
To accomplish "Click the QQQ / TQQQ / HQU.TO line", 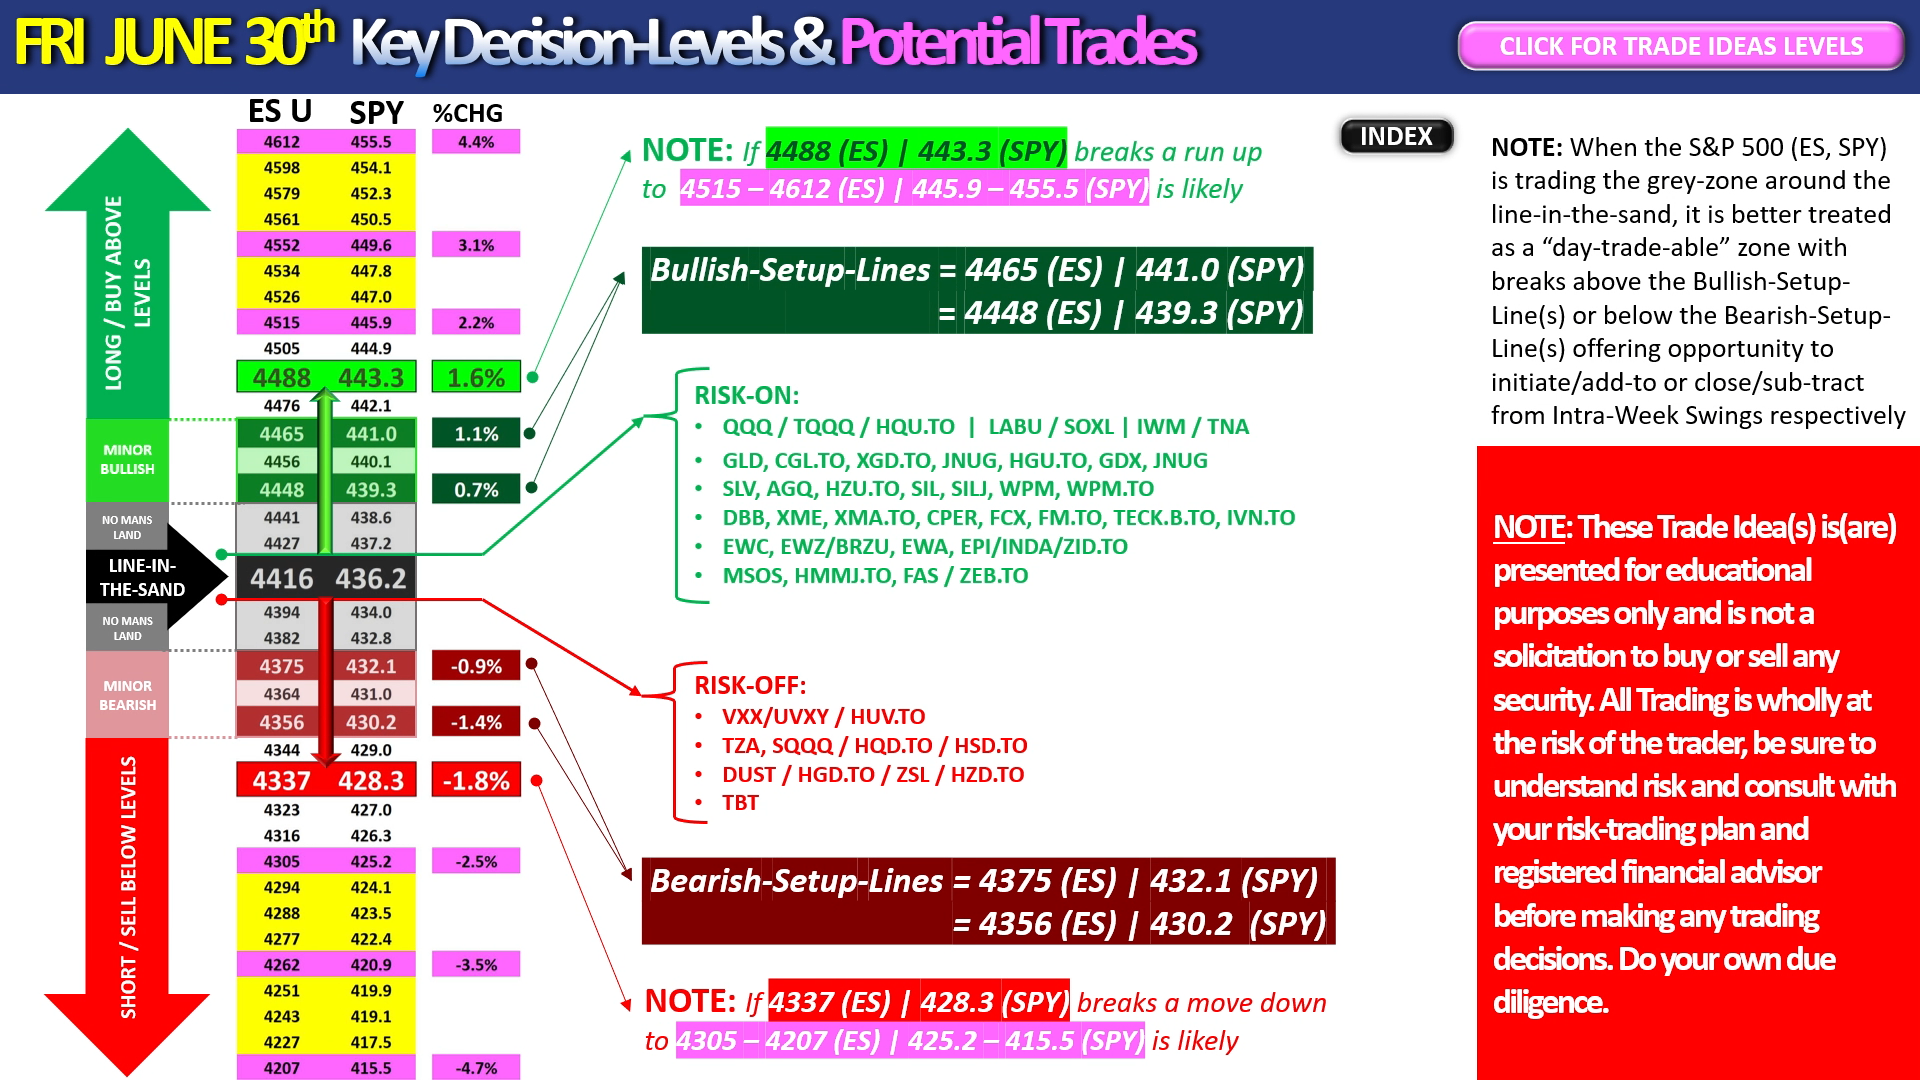I will [985, 427].
